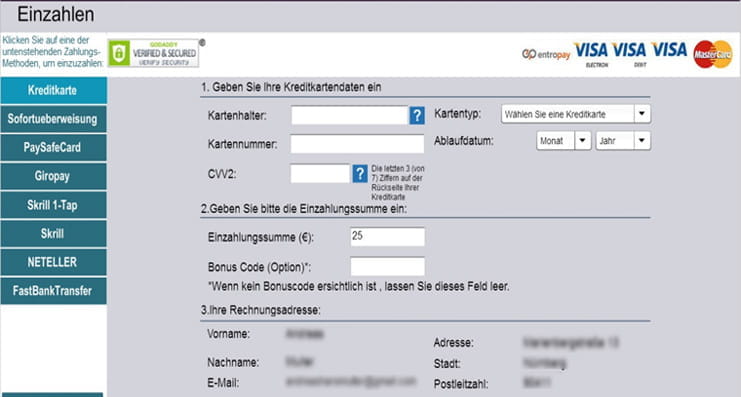Screen dimensions: 741x397
Task: Click the 'Kartentyp:' label
Action: 457,114
